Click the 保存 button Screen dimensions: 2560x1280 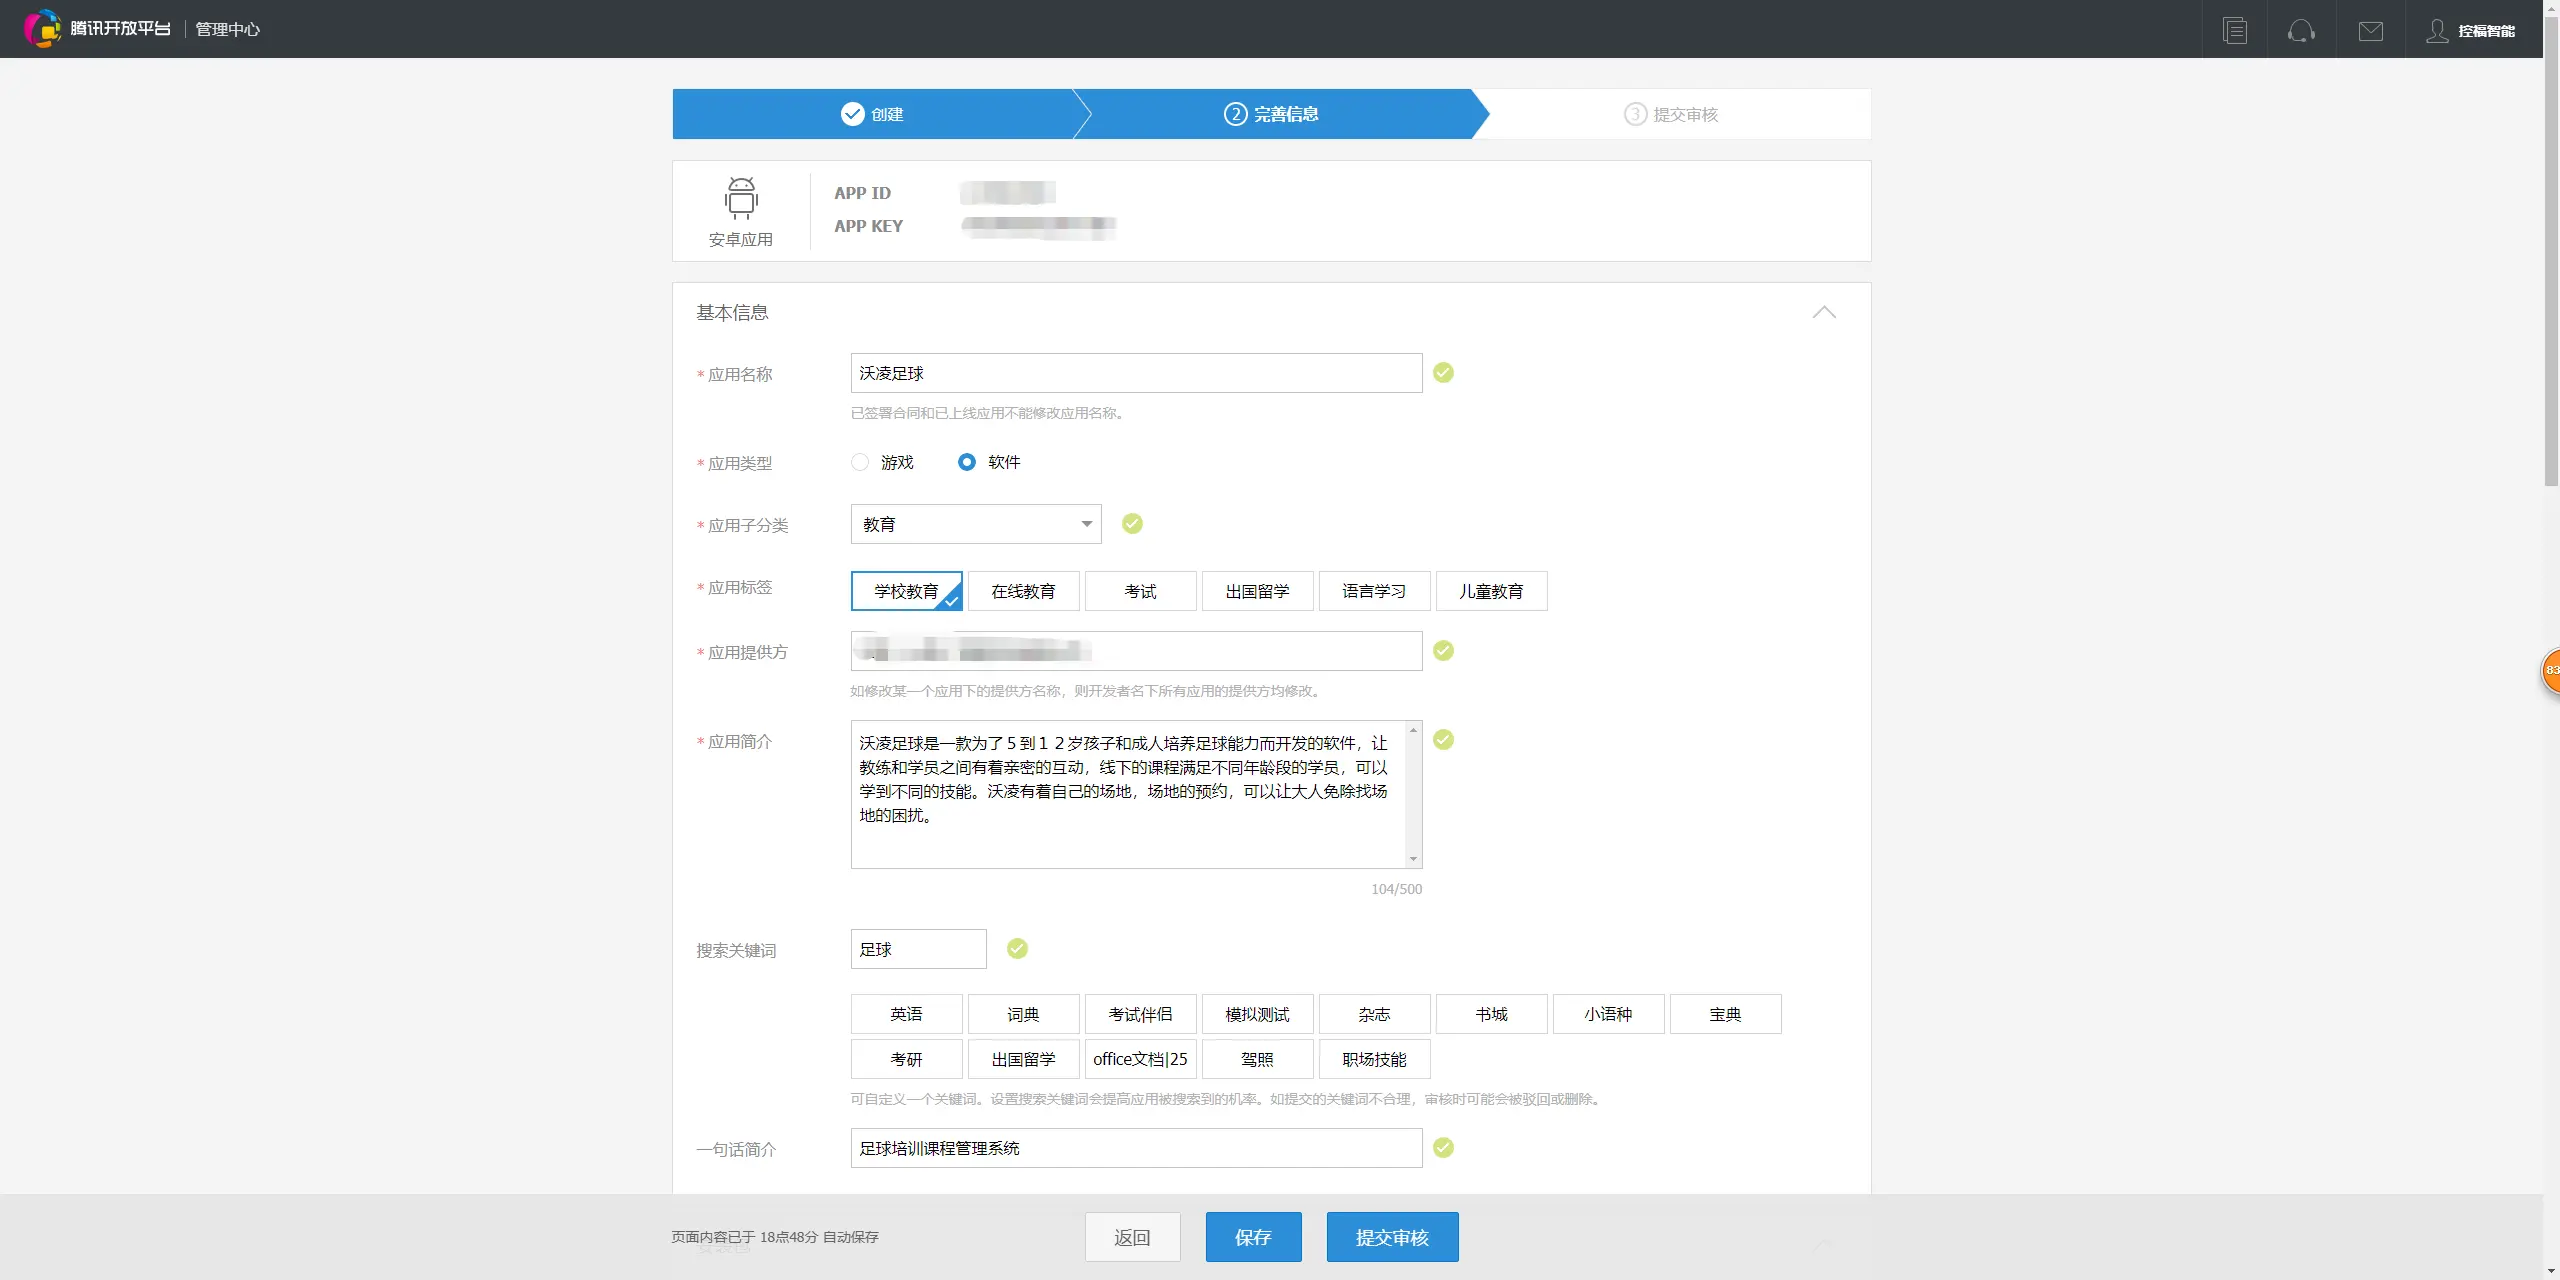tap(1253, 1237)
